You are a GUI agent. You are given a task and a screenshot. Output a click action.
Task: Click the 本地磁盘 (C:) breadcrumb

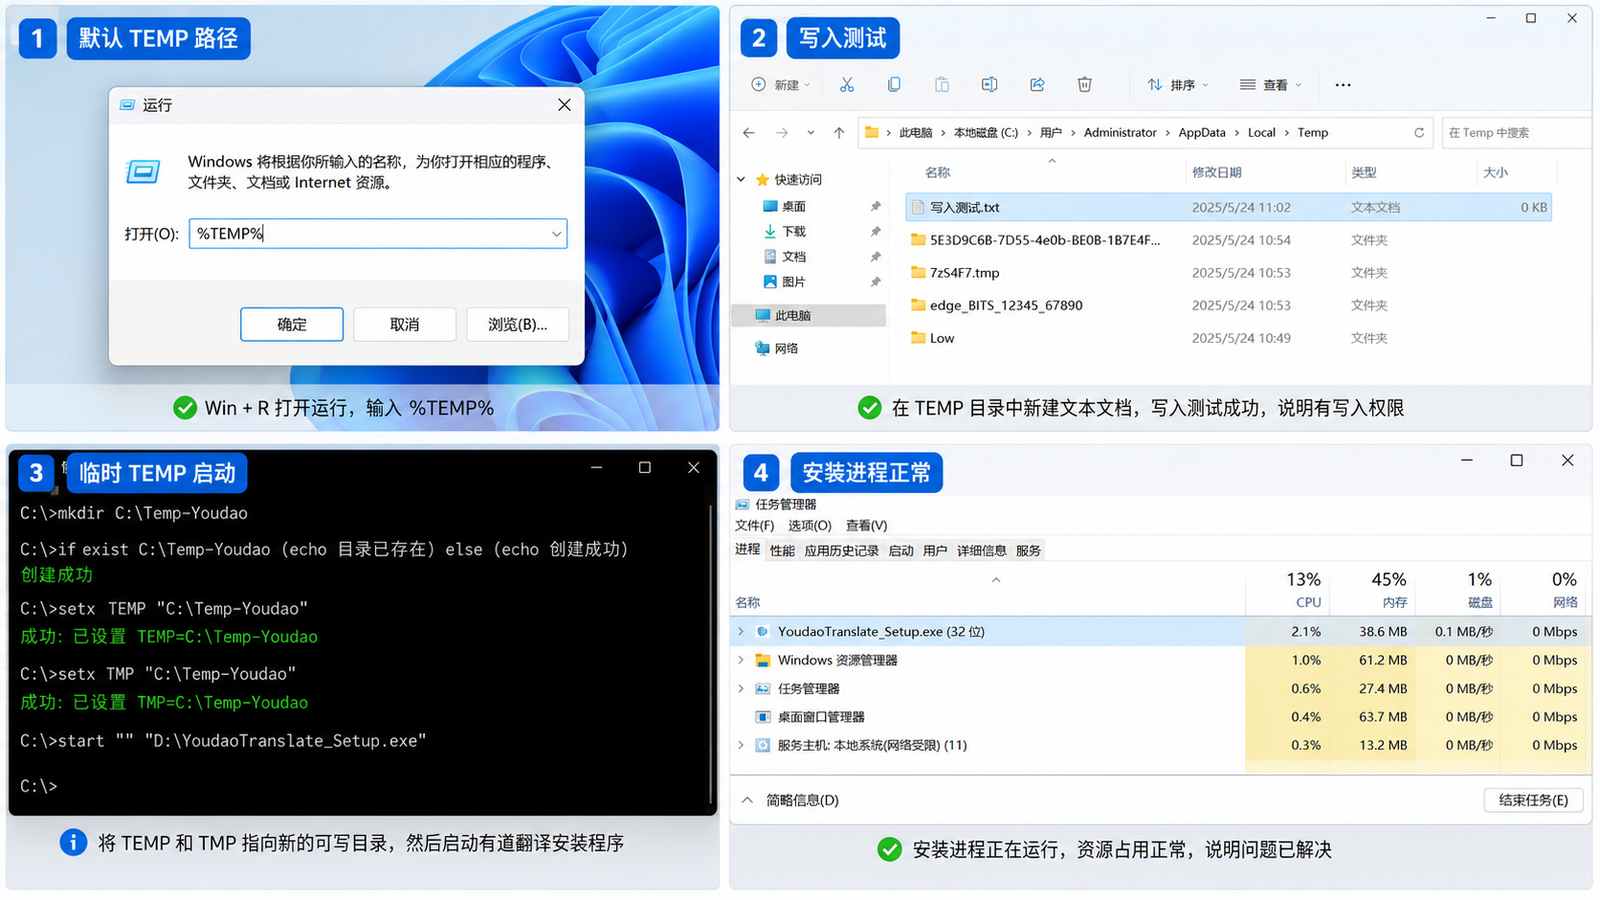coord(986,133)
